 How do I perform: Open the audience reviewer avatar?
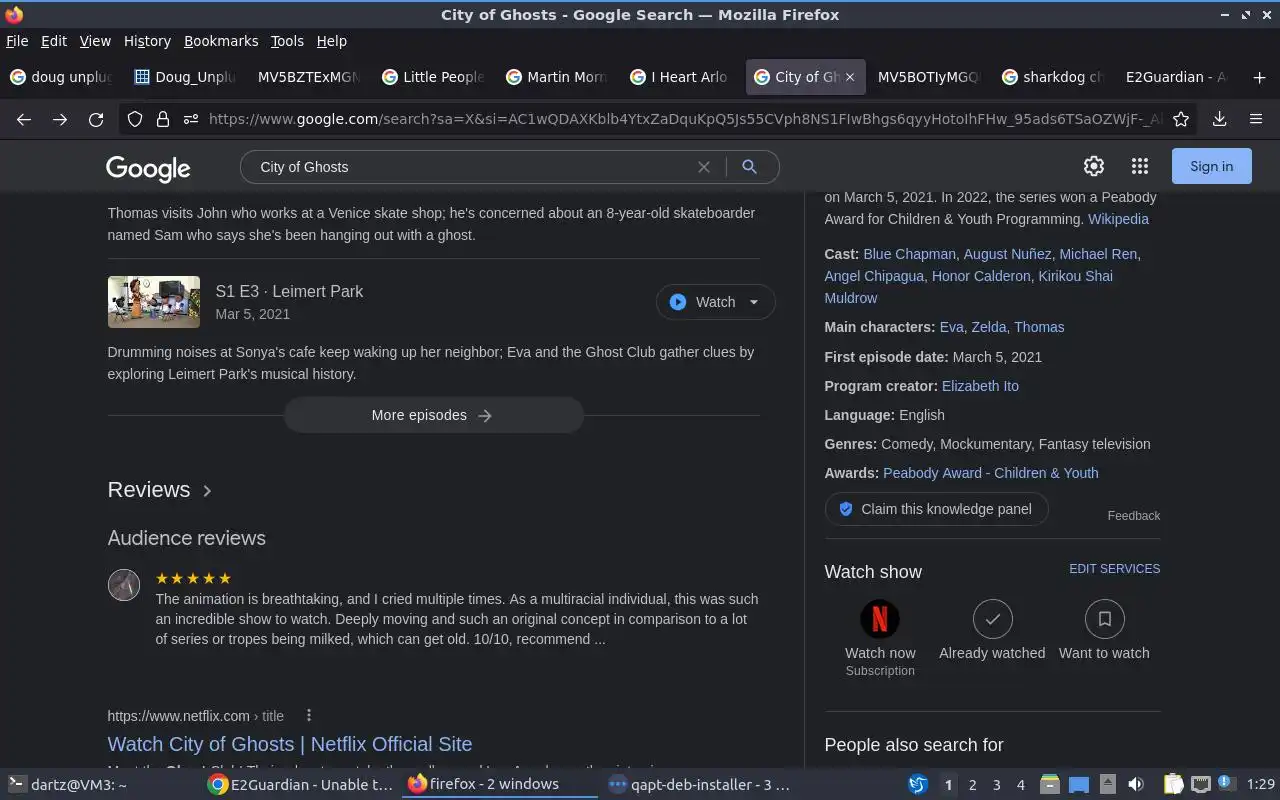pyautogui.click(x=124, y=585)
